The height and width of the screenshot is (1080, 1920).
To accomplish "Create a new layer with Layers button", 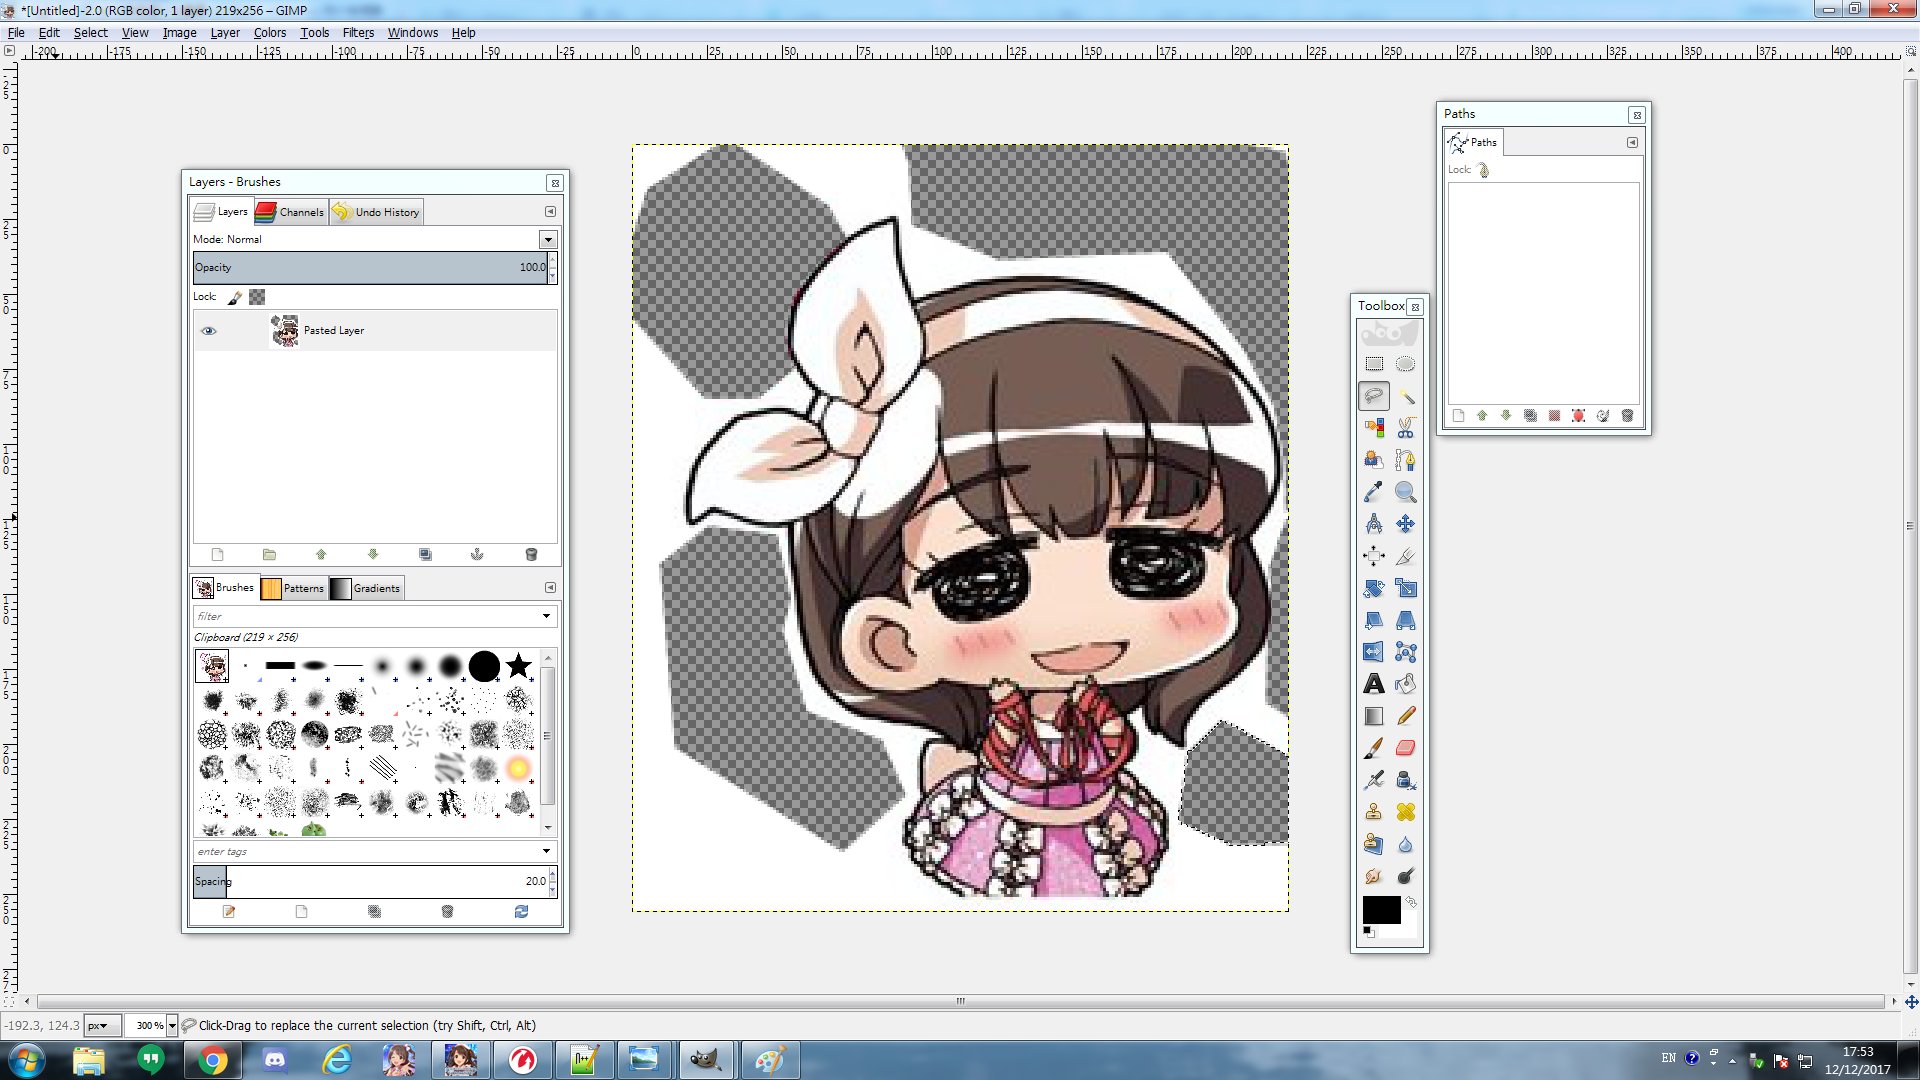I will (218, 554).
